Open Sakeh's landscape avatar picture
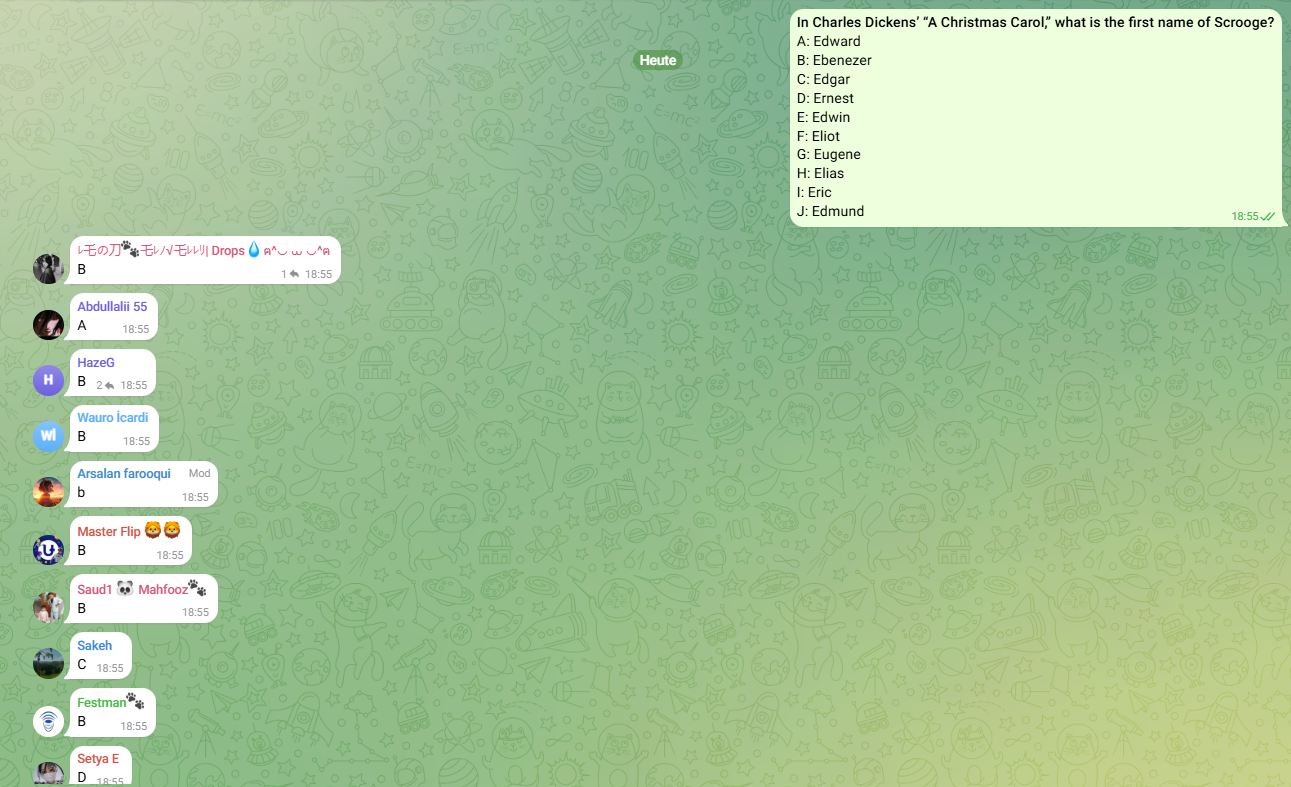The height and width of the screenshot is (787, 1291). click(48, 663)
